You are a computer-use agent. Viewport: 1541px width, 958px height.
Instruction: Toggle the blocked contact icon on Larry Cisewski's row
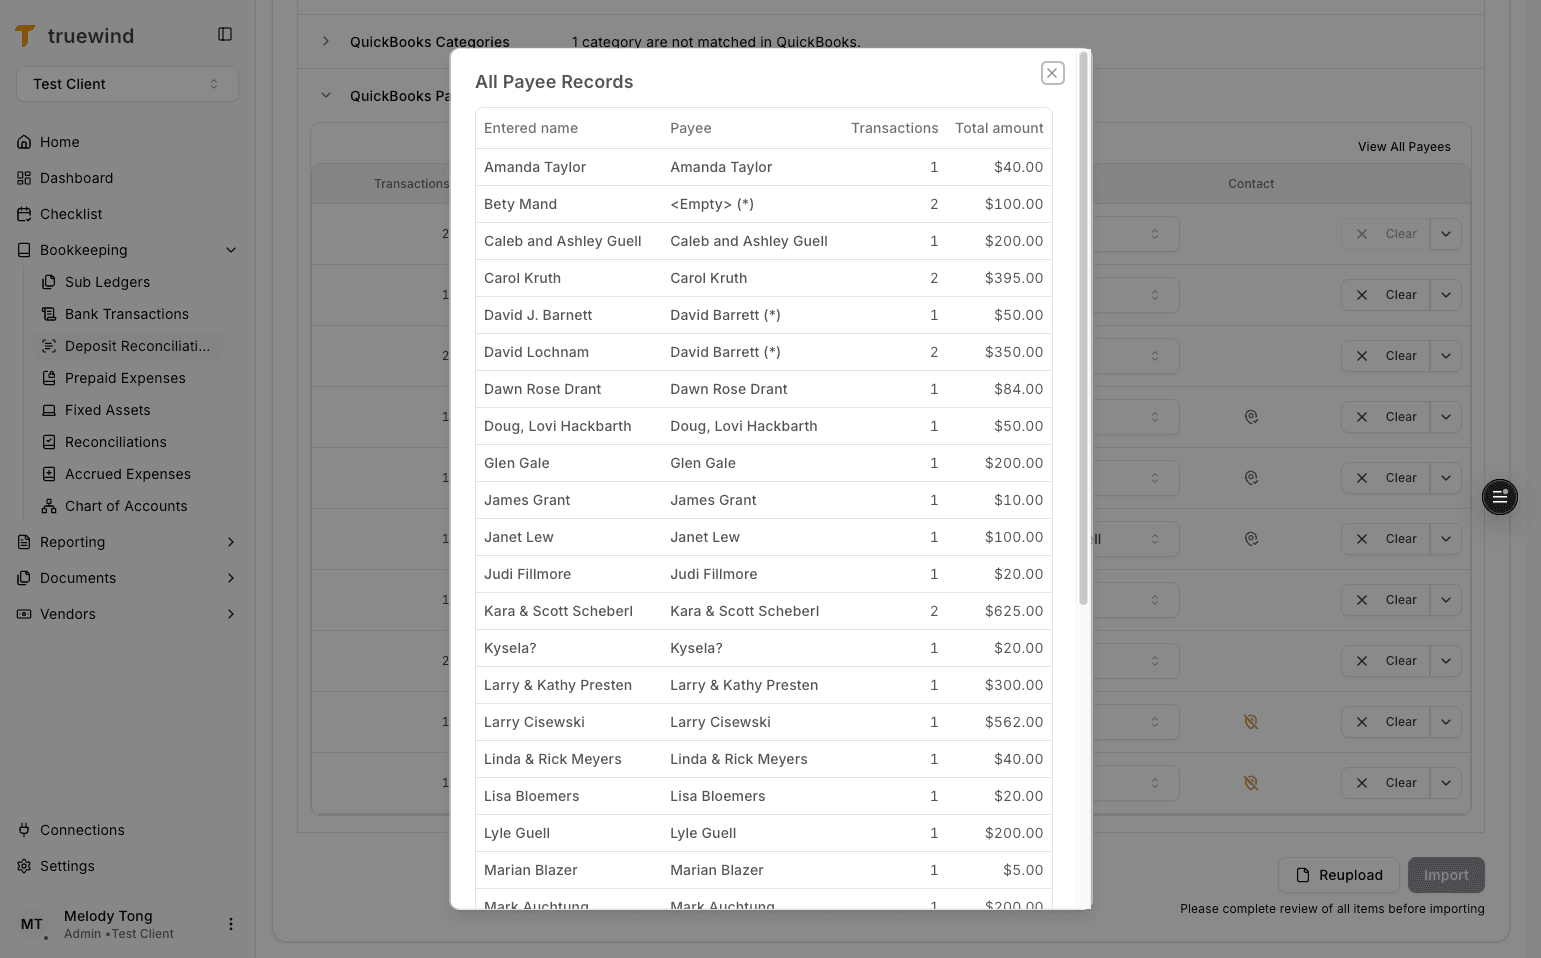(x=1251, y=721)
